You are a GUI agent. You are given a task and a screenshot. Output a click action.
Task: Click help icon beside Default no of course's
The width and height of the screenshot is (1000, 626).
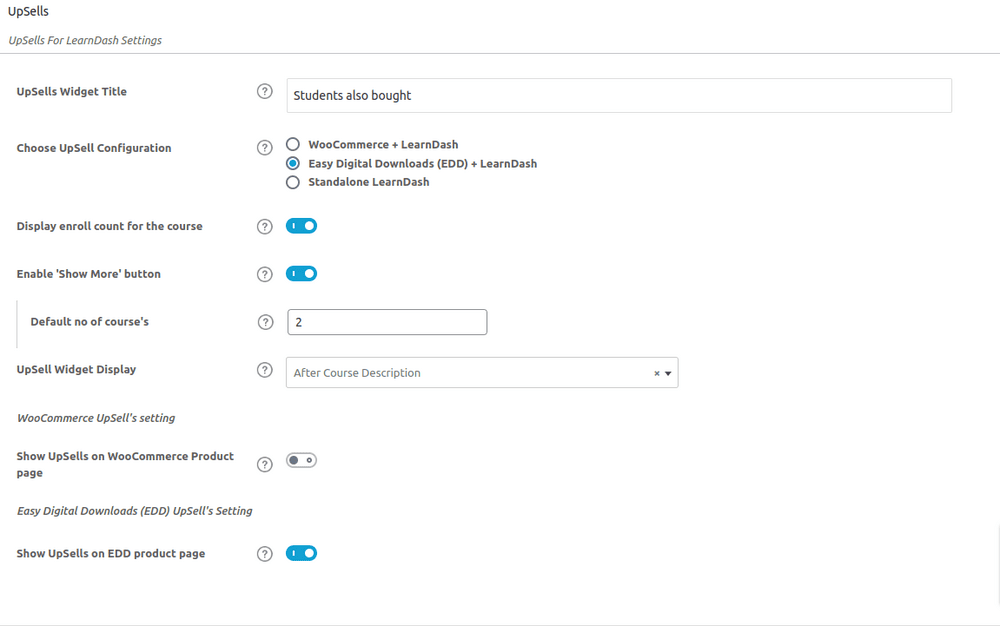[264, 321]
